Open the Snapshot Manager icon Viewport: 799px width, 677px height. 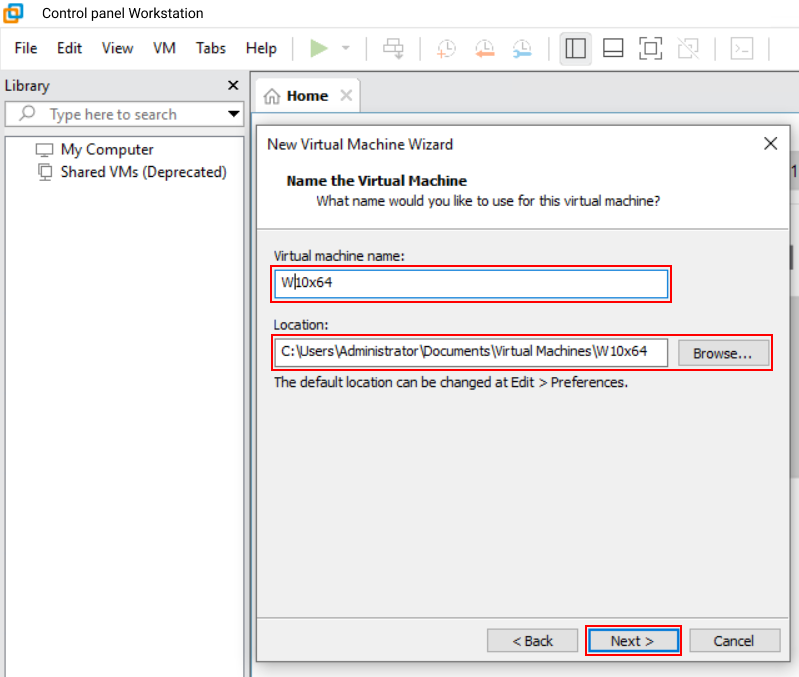point(522,48)
